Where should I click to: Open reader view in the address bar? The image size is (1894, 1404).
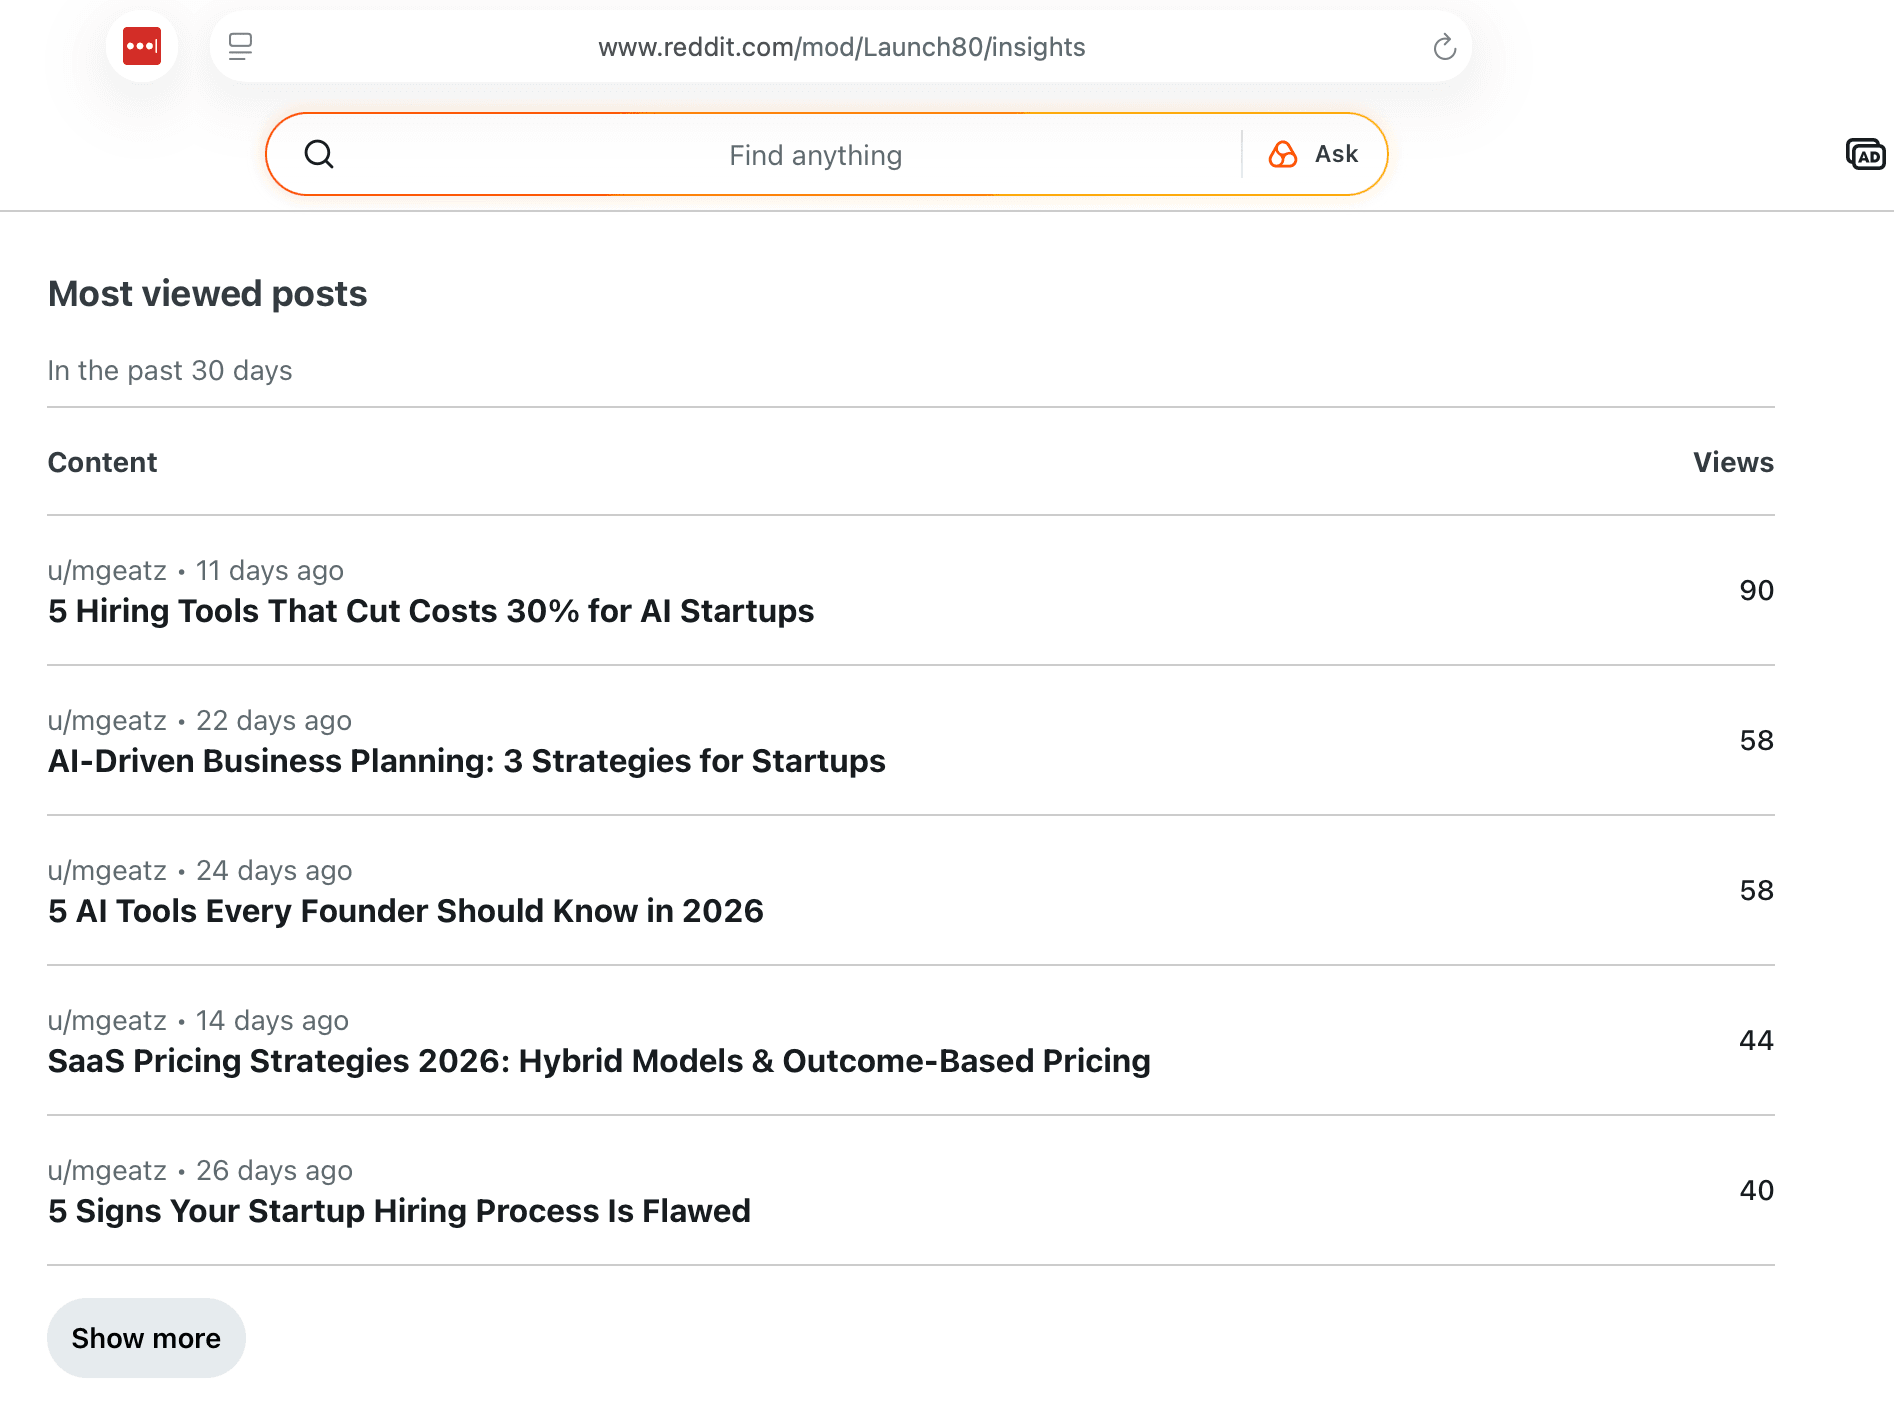239,46
